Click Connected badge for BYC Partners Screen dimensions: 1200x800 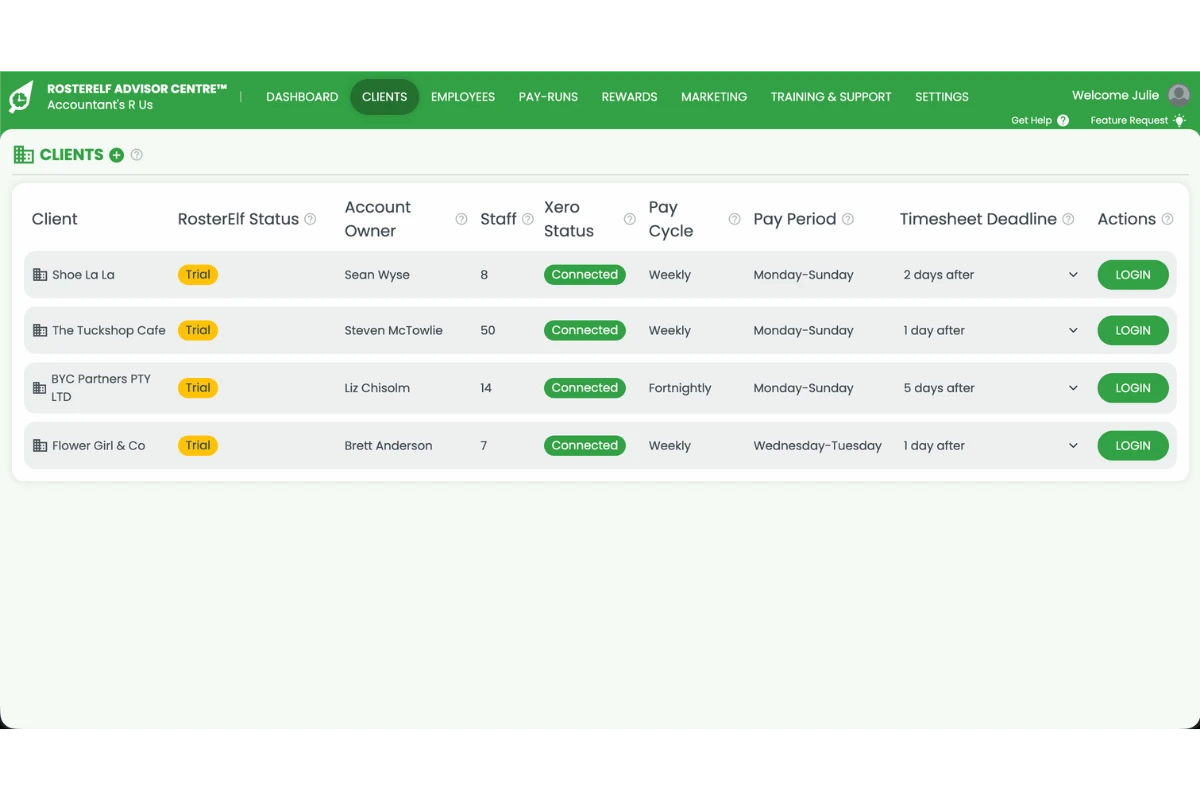[x=585, y=388]
